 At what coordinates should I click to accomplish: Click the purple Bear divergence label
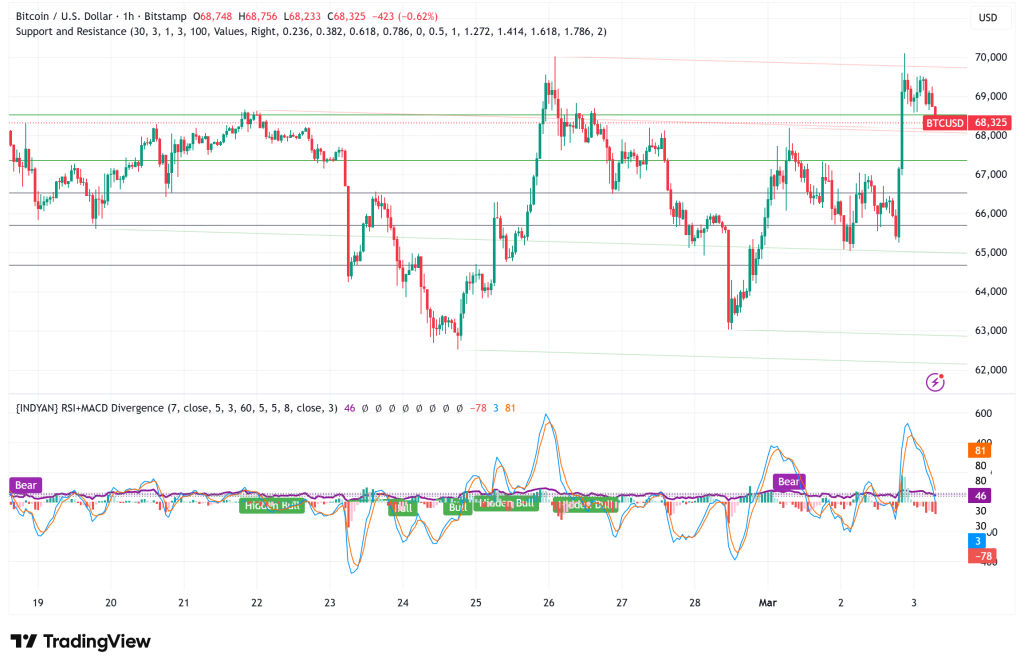[24, 485]
